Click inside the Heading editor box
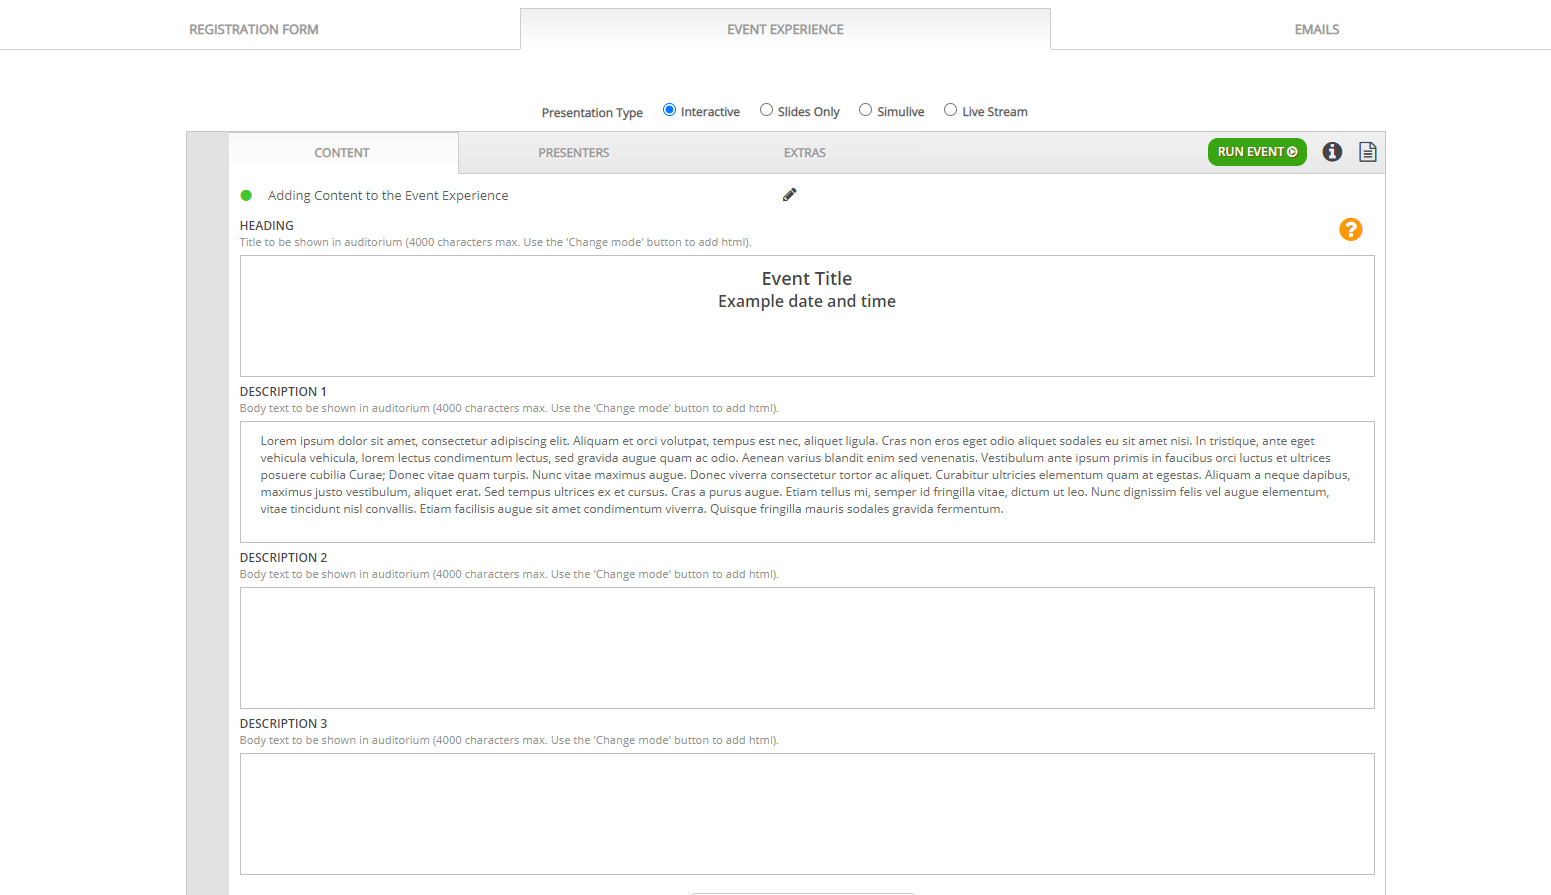 (807, 316)
